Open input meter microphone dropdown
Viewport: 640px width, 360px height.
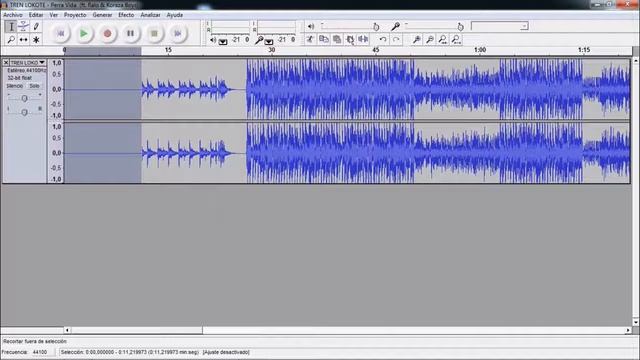pos(269,41)
